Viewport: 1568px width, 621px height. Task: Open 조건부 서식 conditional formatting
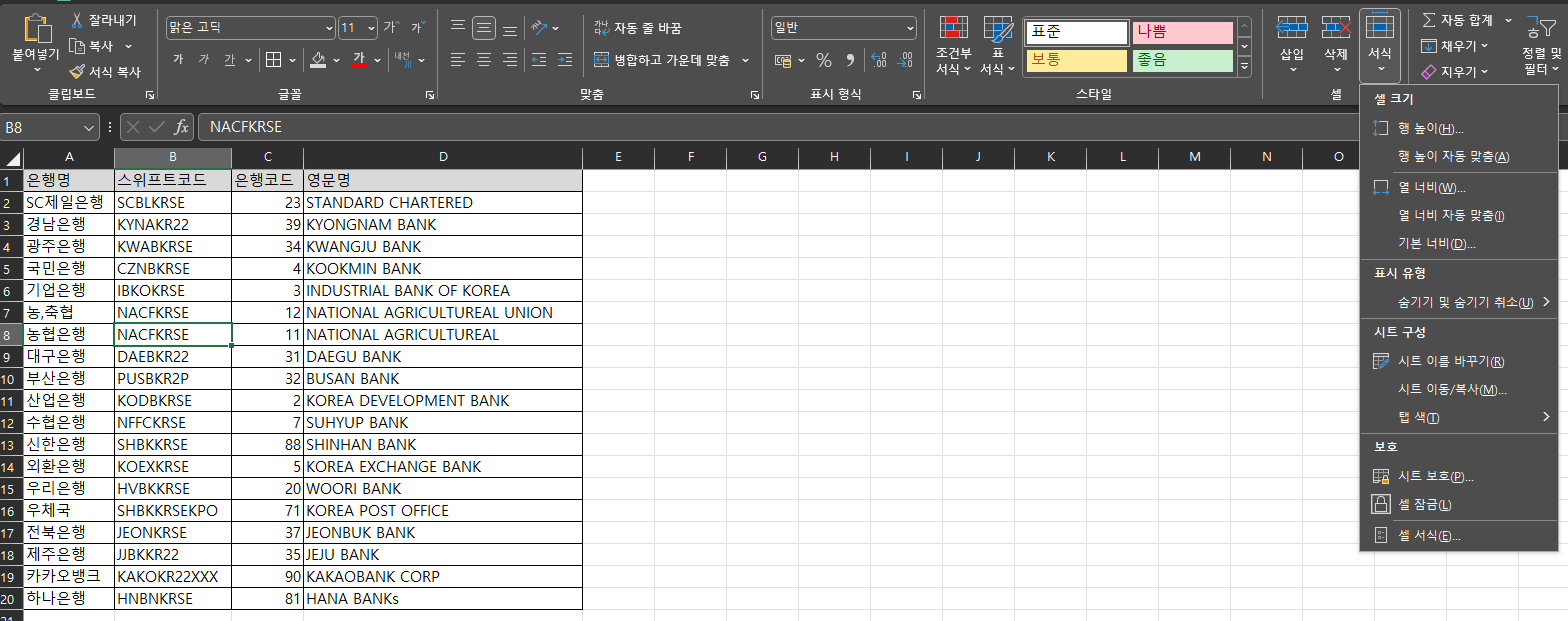click(954, 46)
